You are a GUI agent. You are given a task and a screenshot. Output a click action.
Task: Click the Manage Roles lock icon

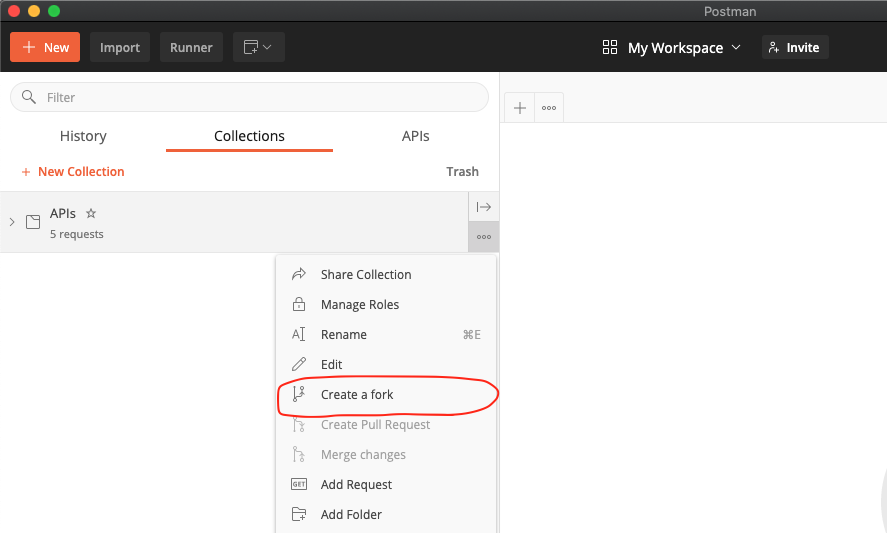pos(298,304)
